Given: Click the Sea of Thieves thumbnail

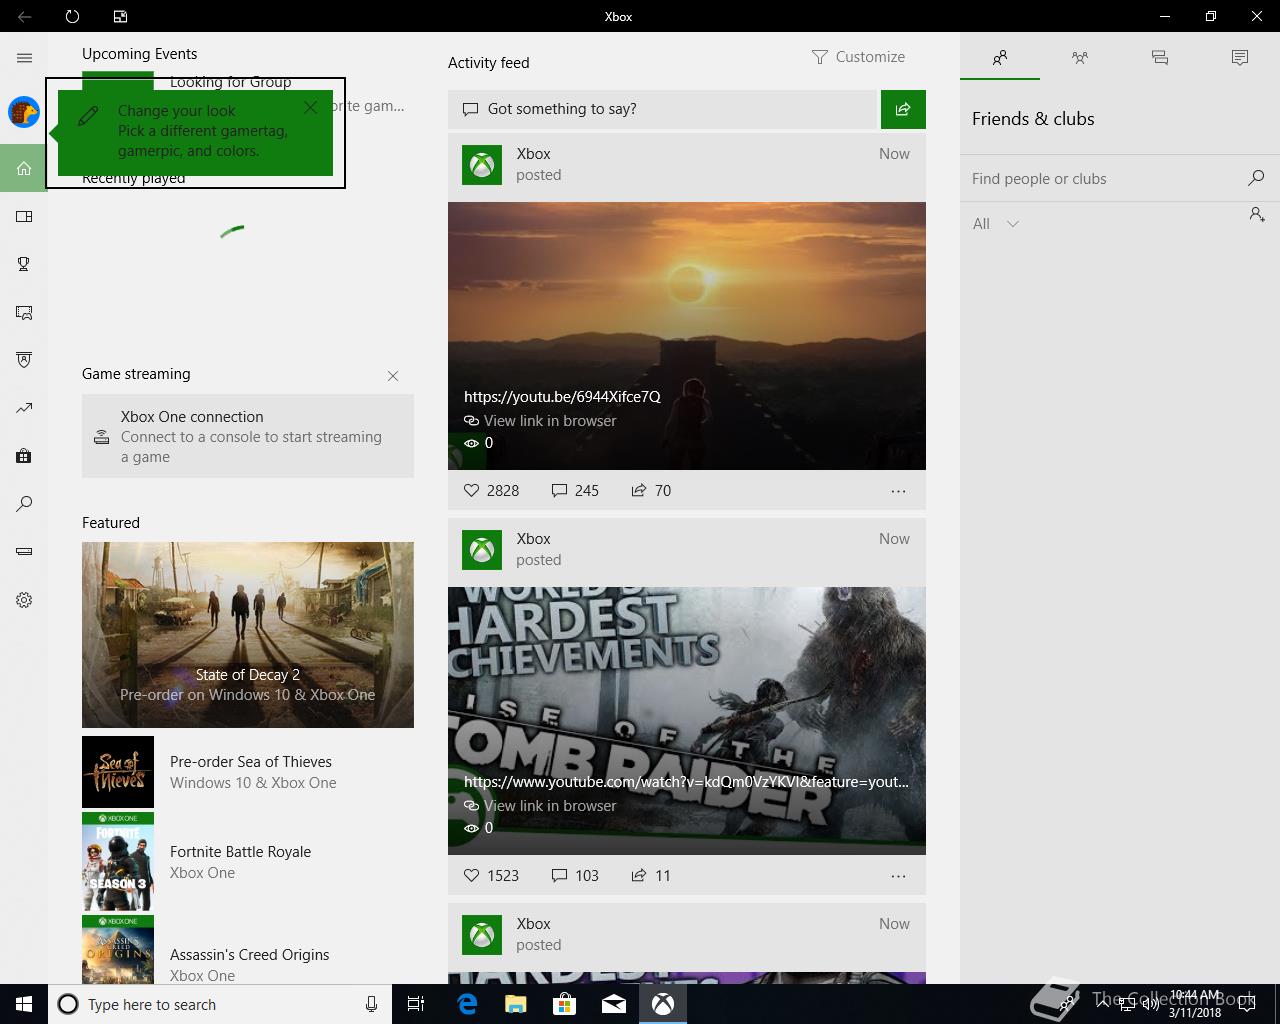Looking at the screenshot, I should 118,772.
